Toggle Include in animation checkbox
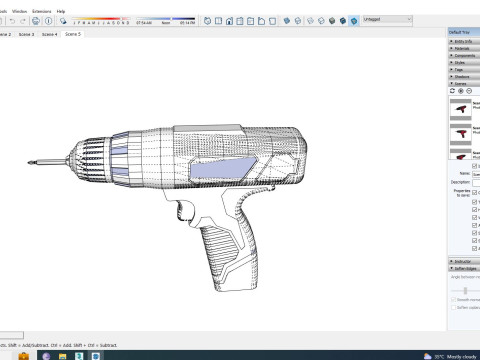Screen dimensions: 480x360 (475, 166)
